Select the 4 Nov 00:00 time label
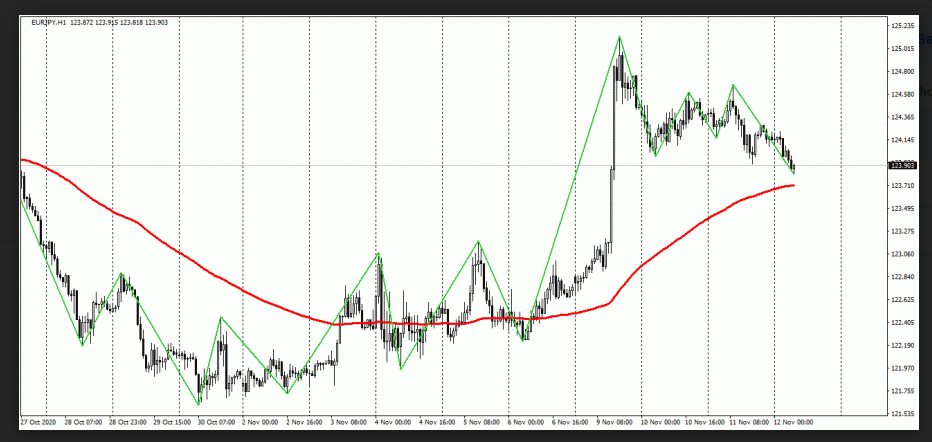The height and width of the screenshot is (442, 932). point(394,422)
